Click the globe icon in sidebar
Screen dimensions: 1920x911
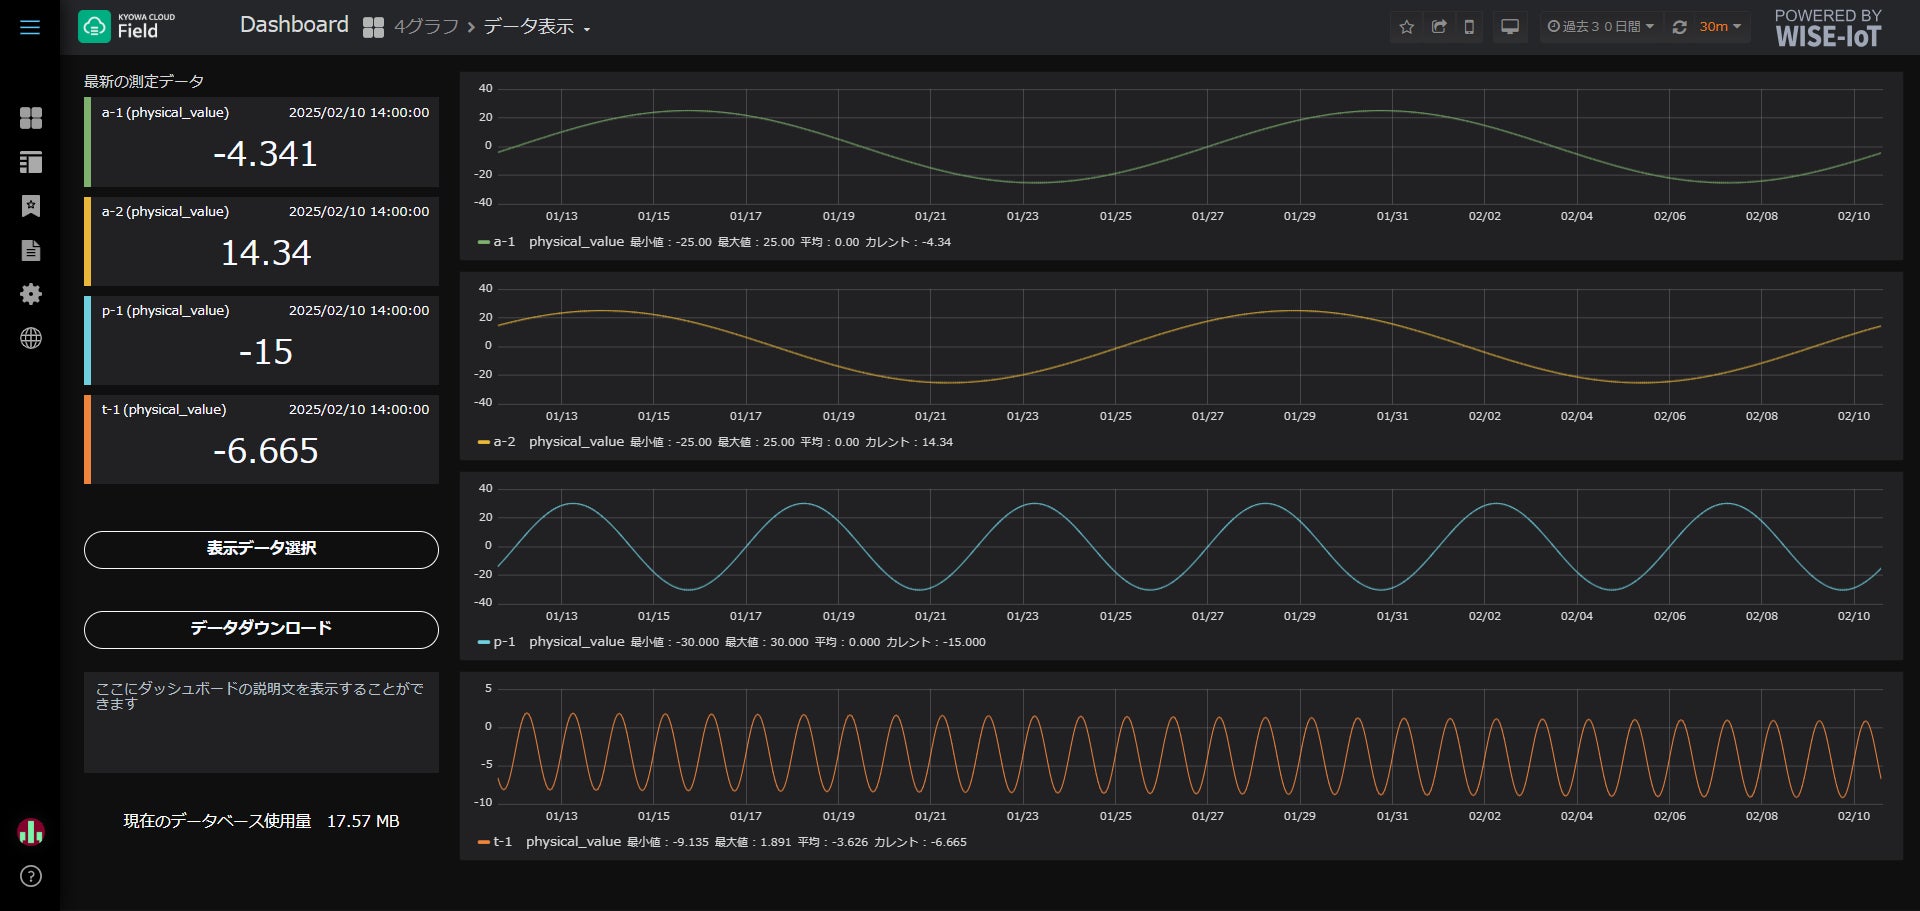(31, 338)
